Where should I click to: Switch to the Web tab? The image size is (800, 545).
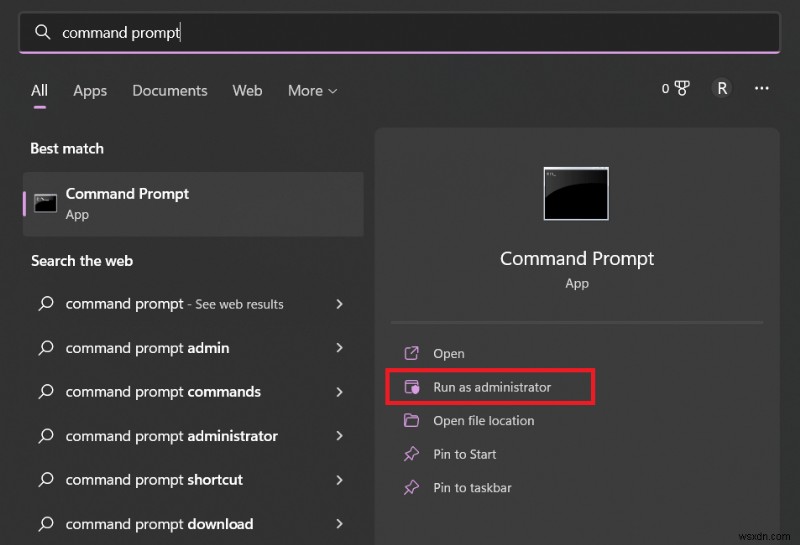(247, 90)
